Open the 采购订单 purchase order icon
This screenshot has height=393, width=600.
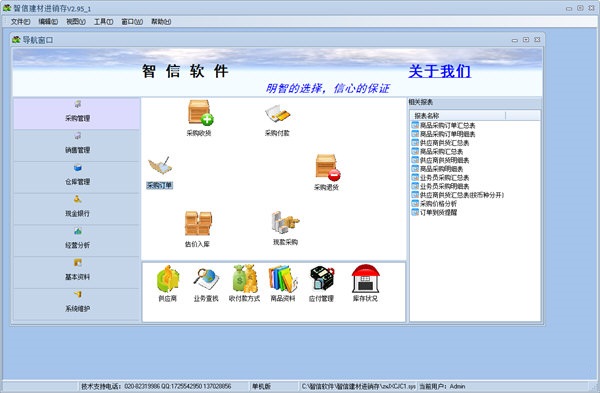click(x=160, y=166)
